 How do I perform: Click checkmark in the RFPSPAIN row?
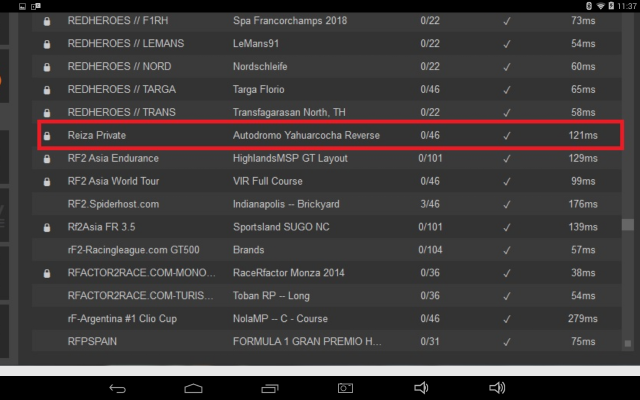click(x=507, y=342)
